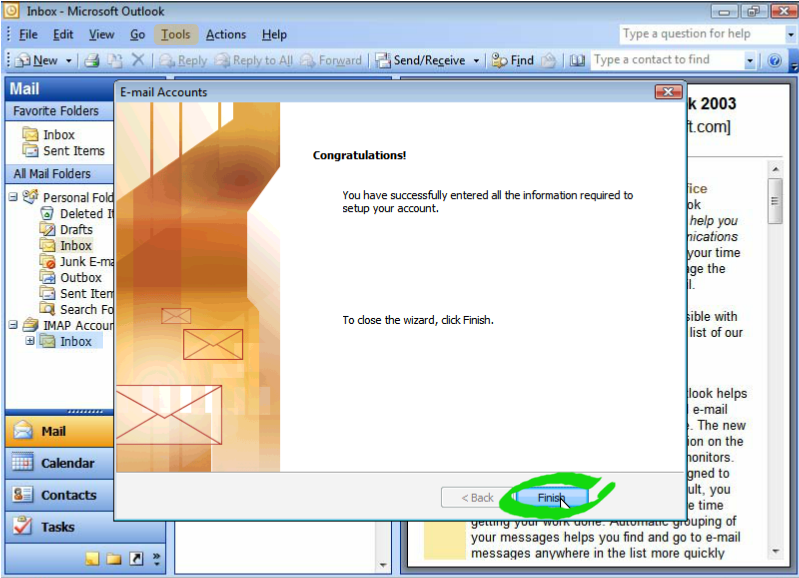Click the Finish button in the wizard

551,497
